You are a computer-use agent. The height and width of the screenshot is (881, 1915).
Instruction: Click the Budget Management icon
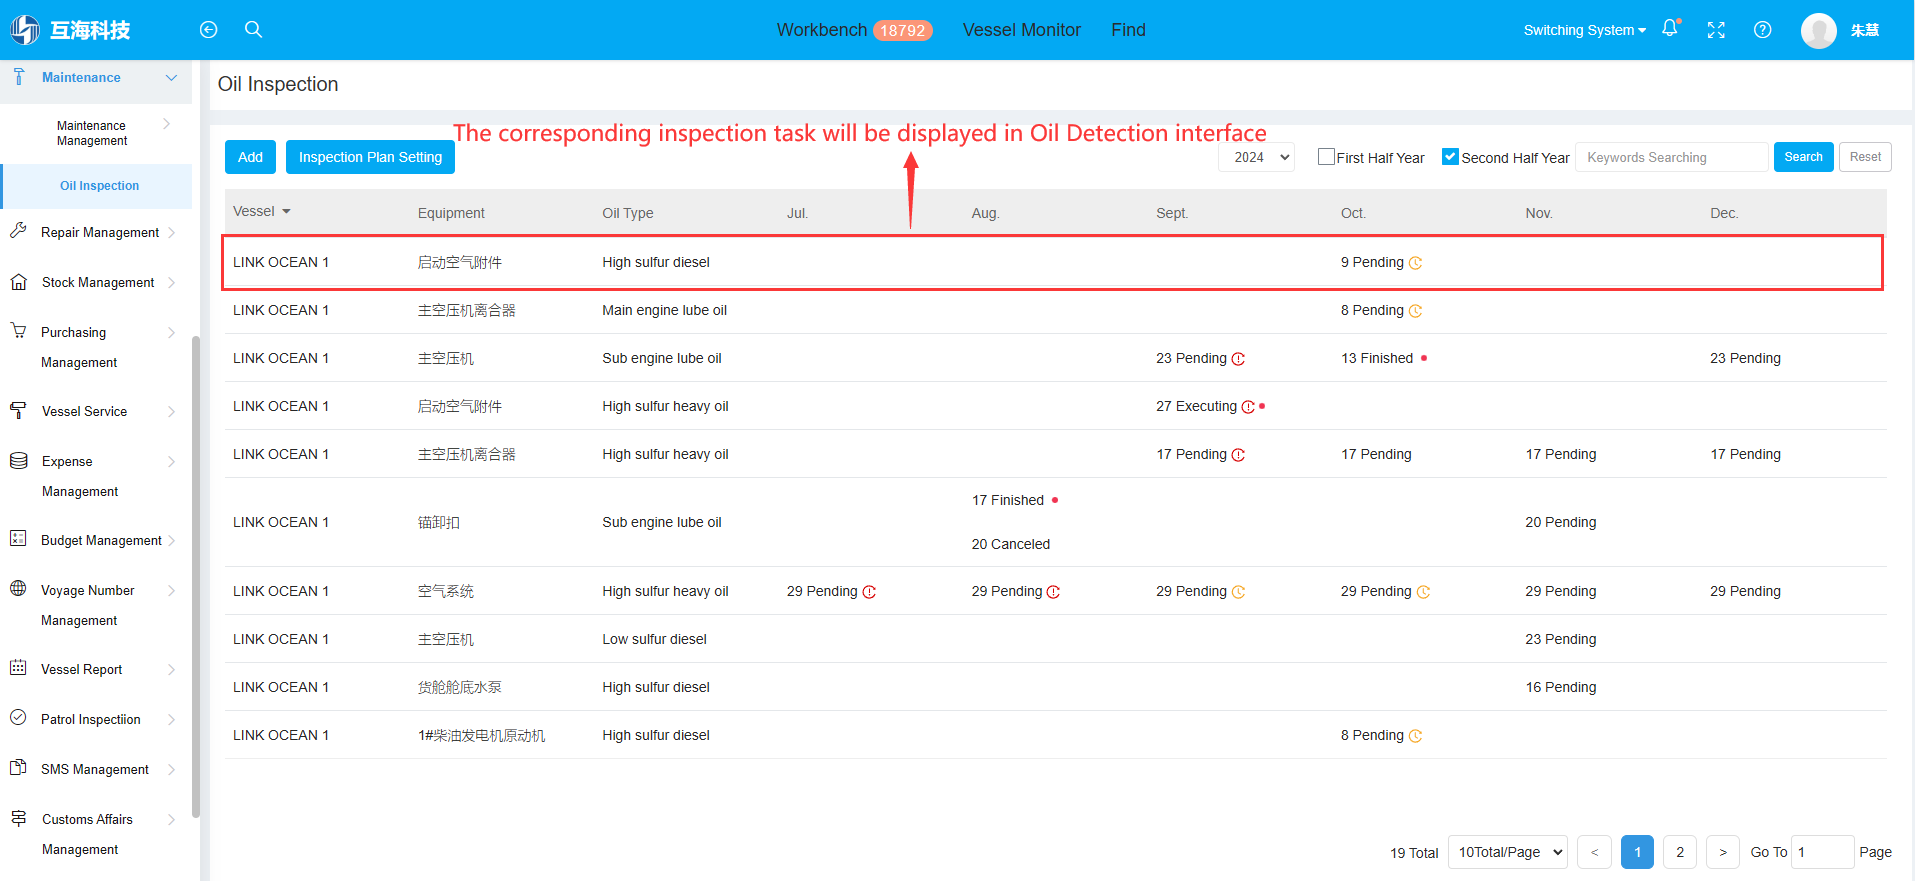(x=18, y=538)
